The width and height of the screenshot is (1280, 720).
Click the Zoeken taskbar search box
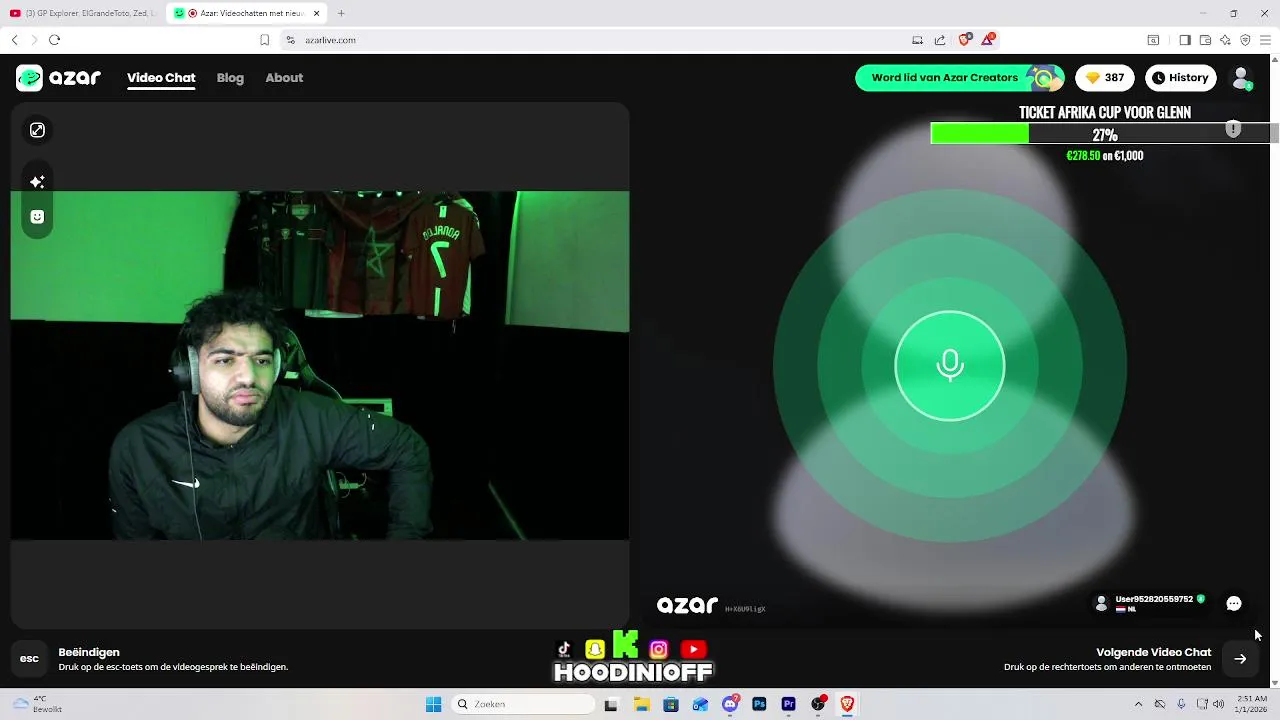[523, 704]
